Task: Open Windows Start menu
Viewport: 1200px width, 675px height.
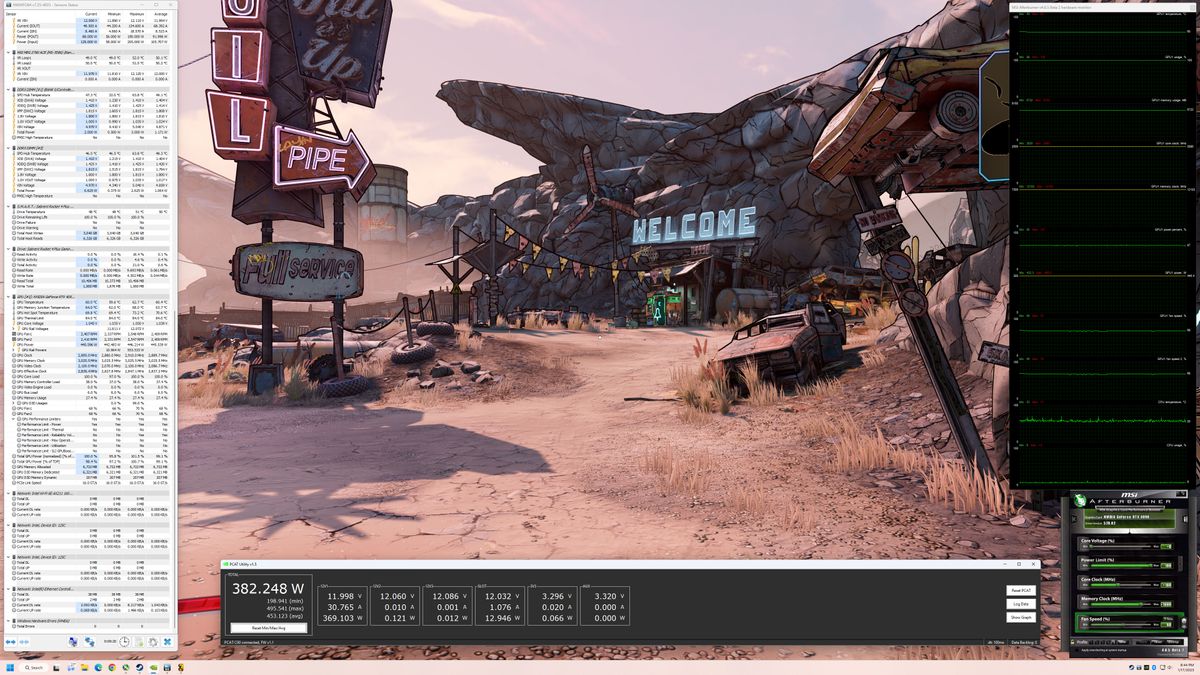Action: [10, 668]
